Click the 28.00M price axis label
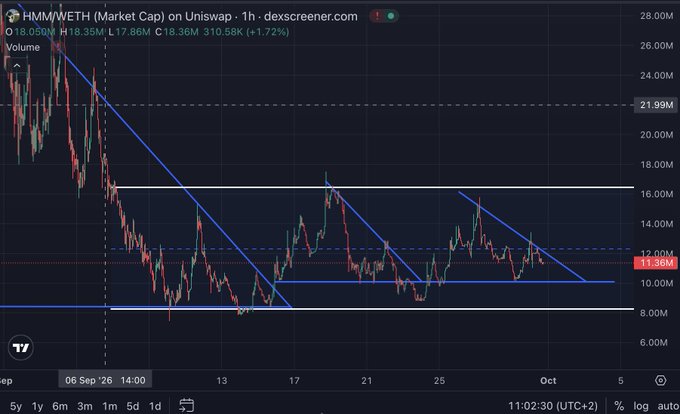Viewport: 680px width, 414px height. (x=657, y=16)
